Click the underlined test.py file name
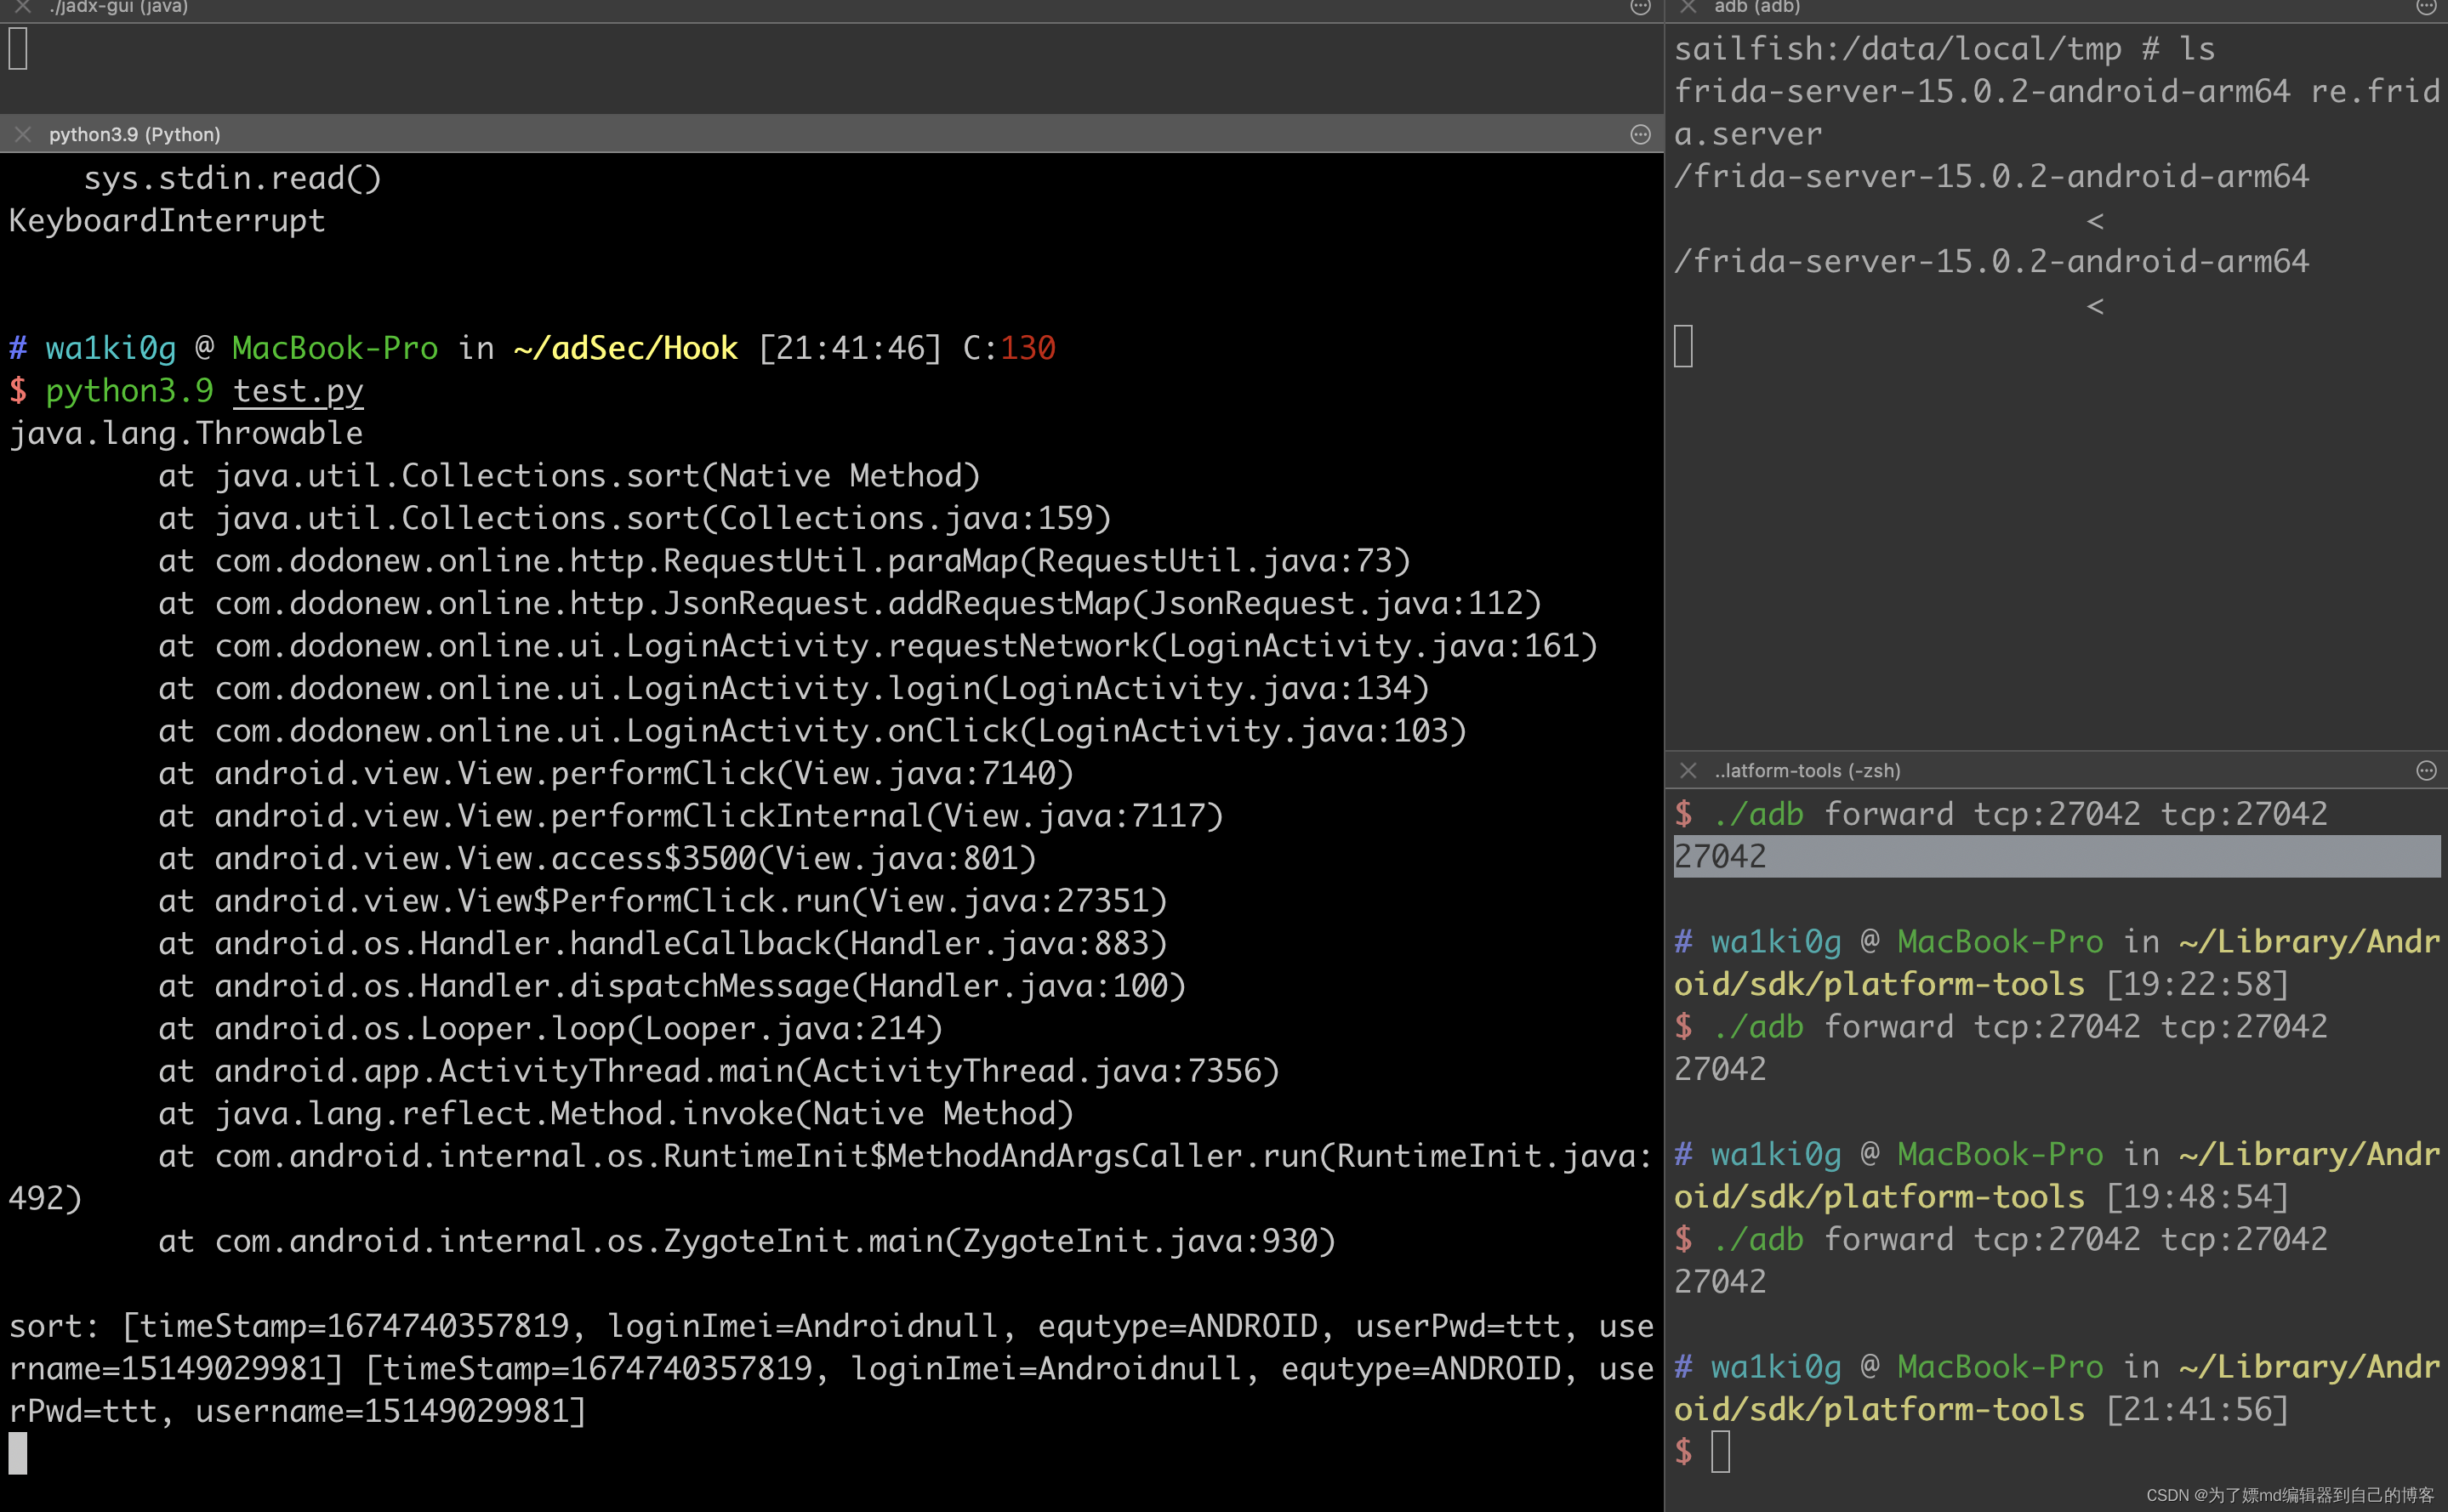This screenshot has width=2448, height=1512. [298, 391]
